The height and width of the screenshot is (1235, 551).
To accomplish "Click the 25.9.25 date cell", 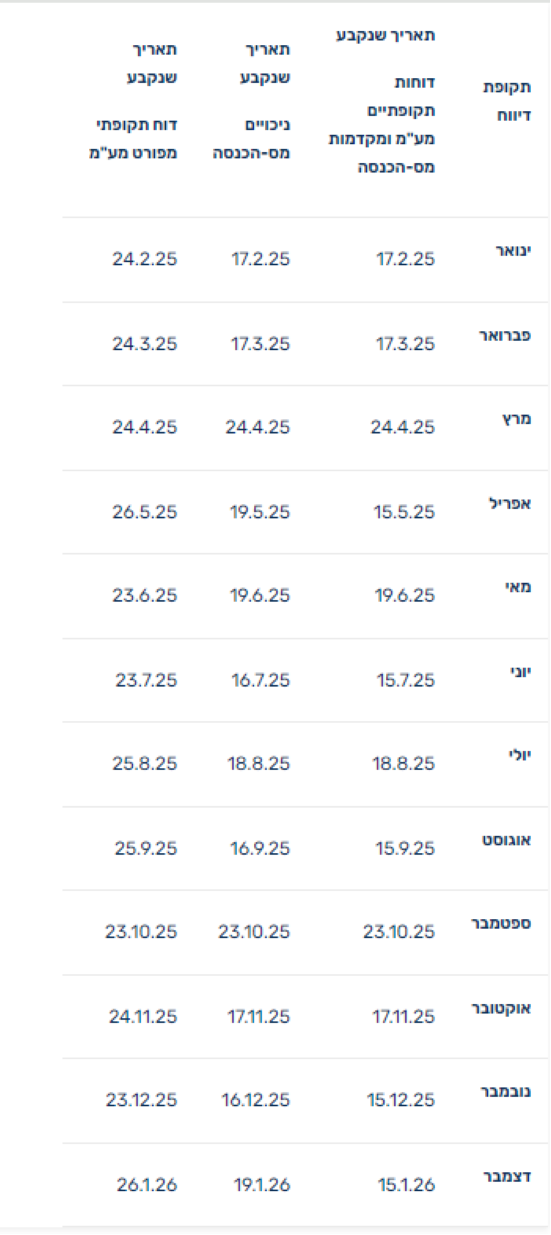I will (x=146, y=849).
